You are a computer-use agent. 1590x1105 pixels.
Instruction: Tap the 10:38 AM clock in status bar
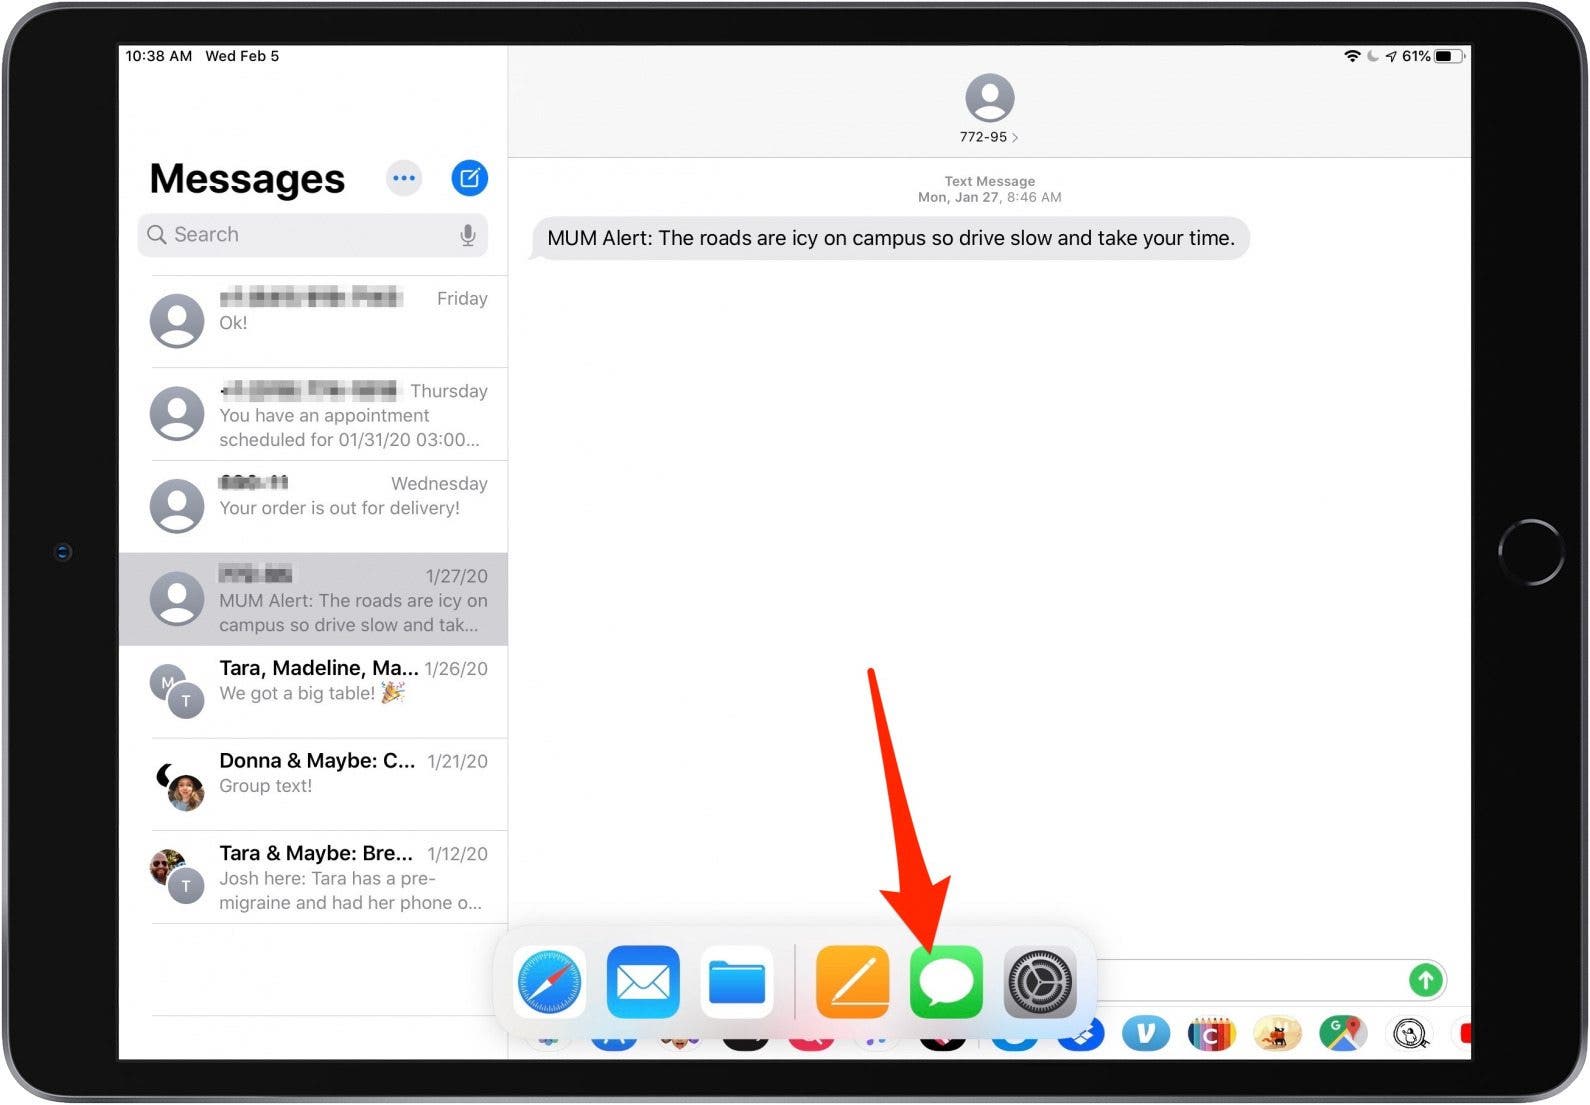coord(159,56)
